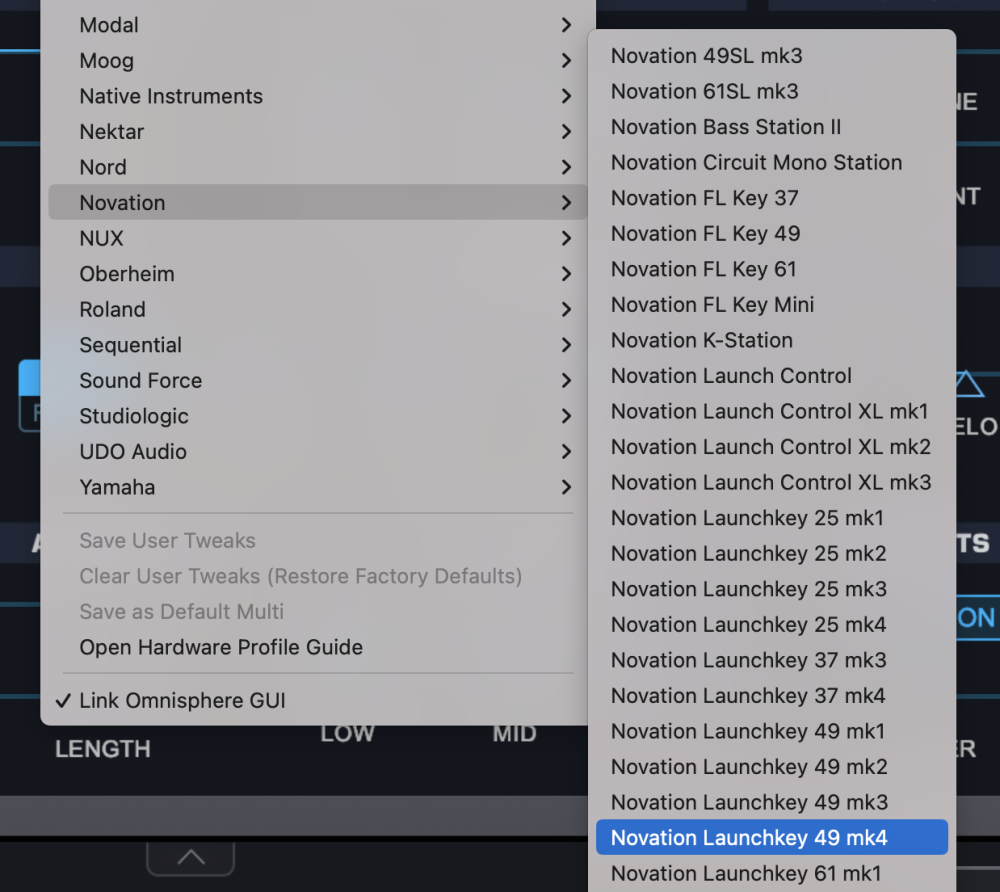Click the up-chevron button at the bottom

point(191,857)
